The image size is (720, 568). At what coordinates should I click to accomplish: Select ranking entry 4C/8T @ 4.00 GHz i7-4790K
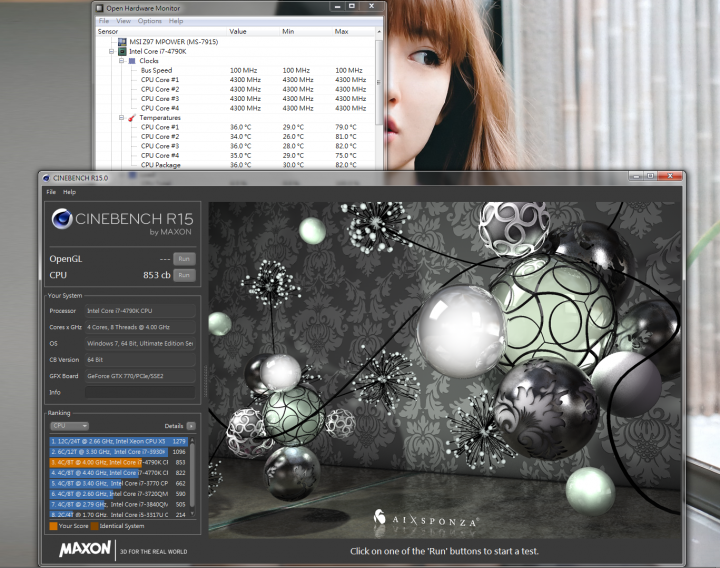point(118,462)
